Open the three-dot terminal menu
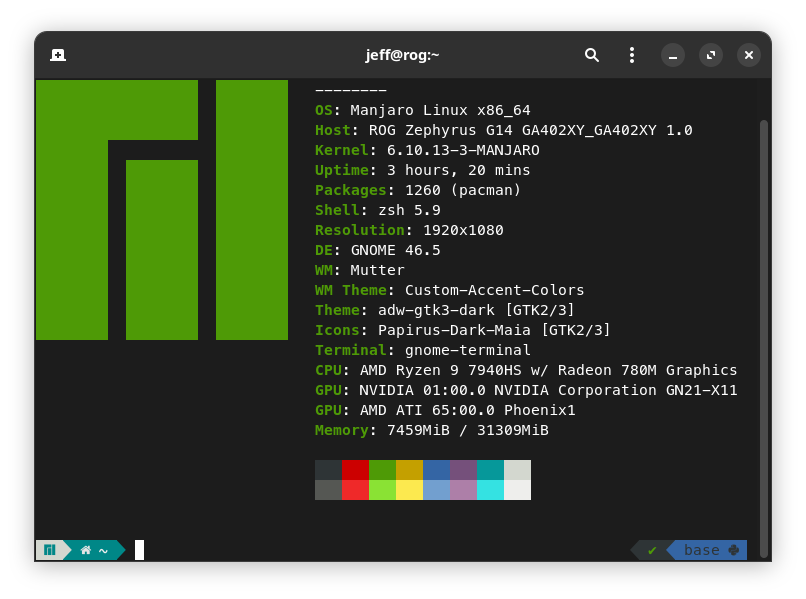 pos(632,55)
